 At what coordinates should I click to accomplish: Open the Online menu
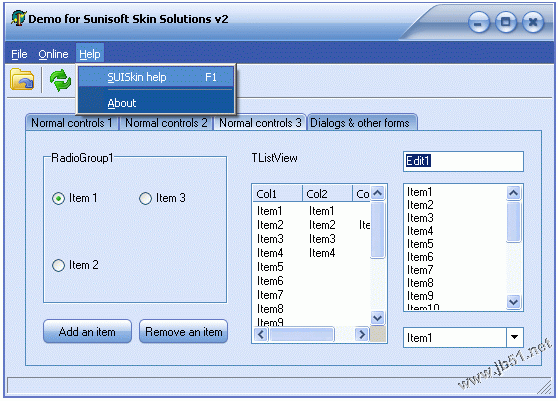[53, 54]
